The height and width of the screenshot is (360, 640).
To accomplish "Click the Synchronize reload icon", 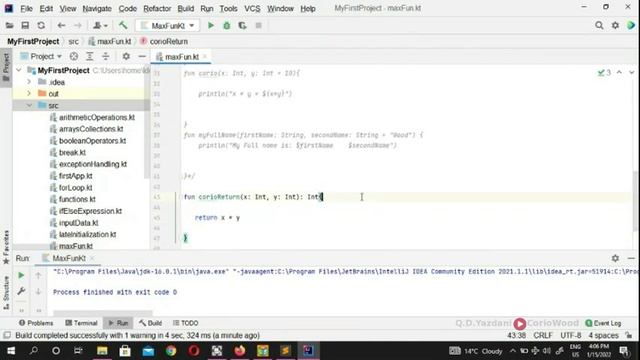I will [41, 25].
